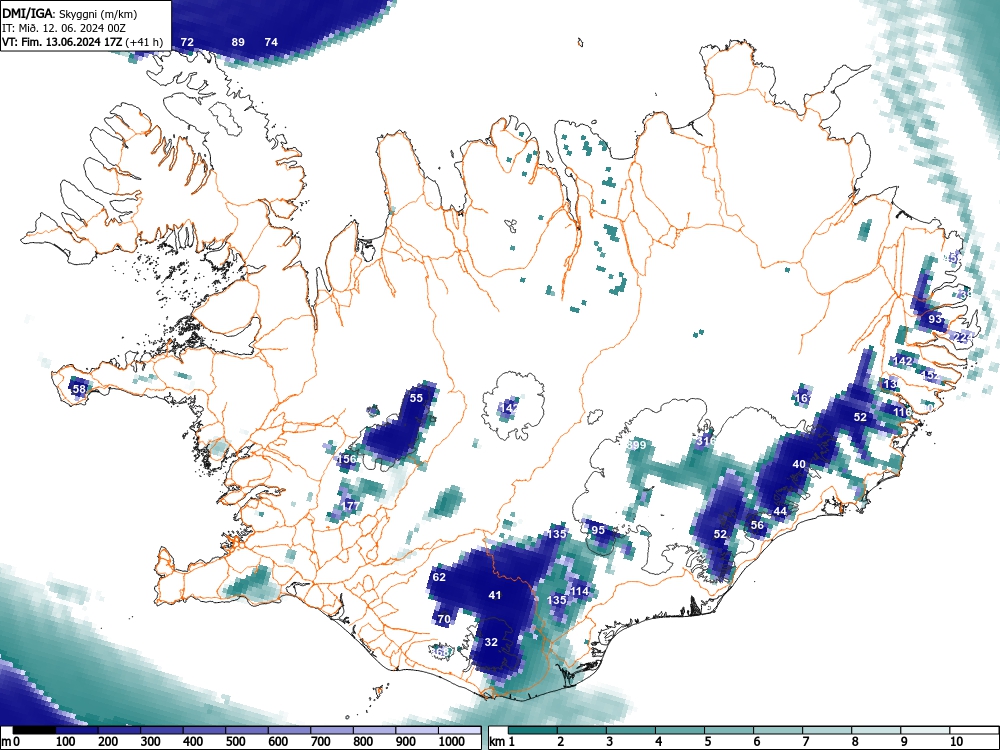Click the visibility value 899 on the map
The width and height of the screenshot is (1000, 750).
pos(636,445)
